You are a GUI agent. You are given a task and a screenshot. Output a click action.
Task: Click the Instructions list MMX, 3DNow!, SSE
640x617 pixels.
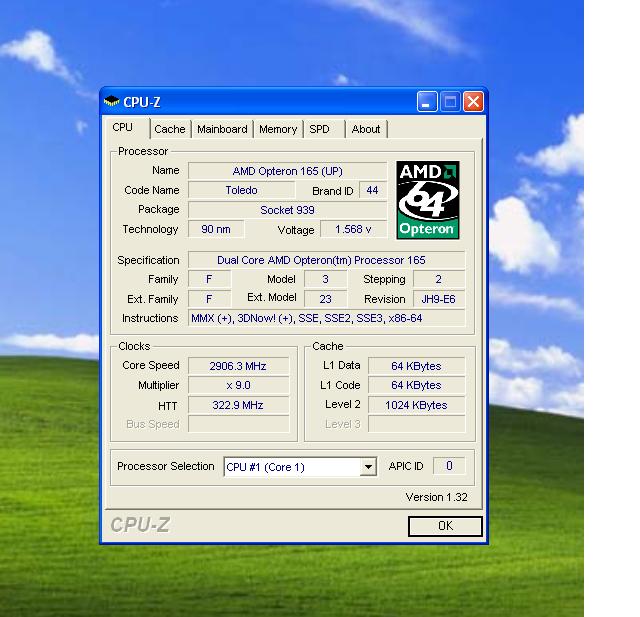(x=327, y=318)
